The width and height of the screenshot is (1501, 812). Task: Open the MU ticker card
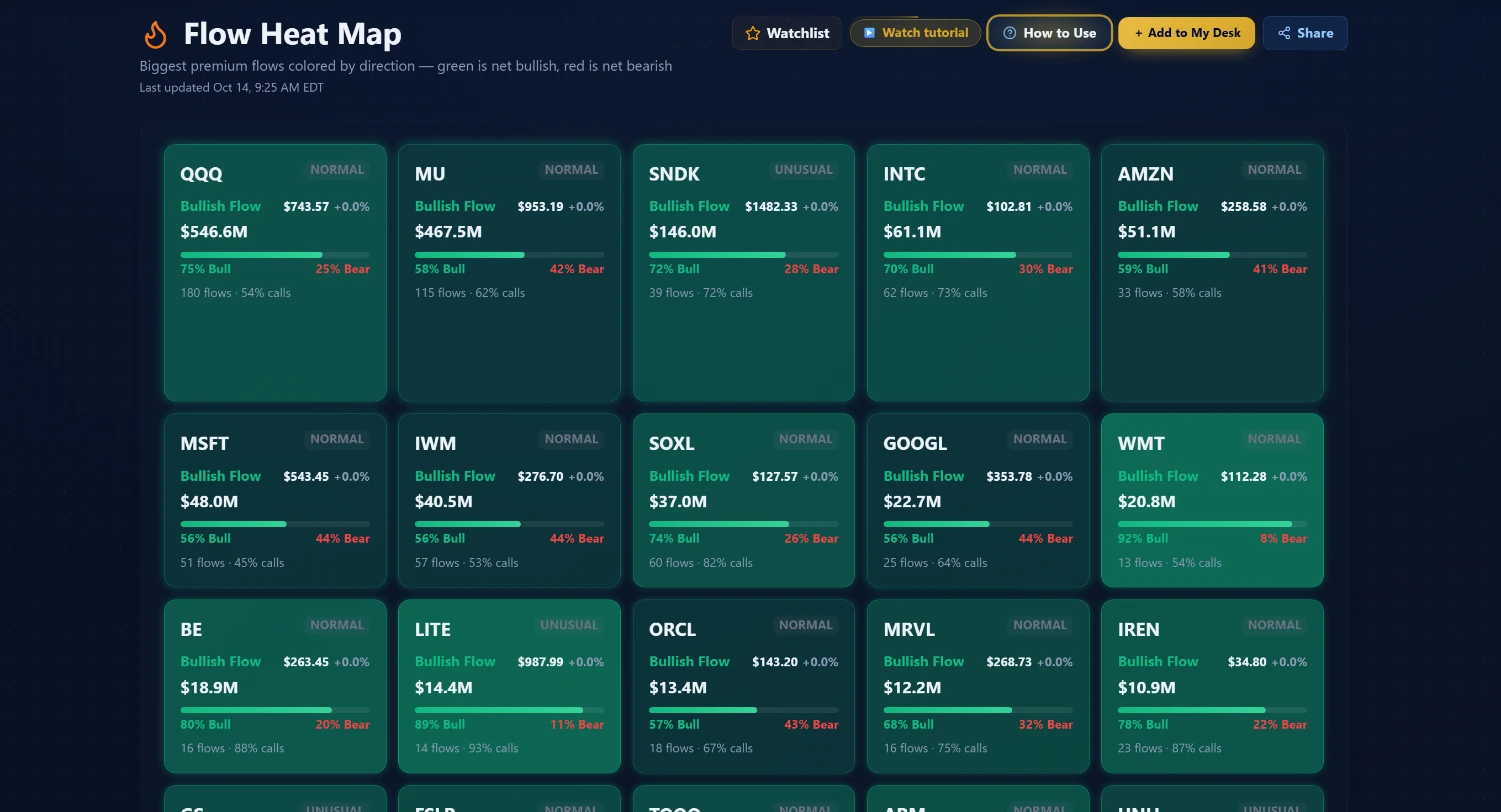pyautogui.click(x=509, y=273)
